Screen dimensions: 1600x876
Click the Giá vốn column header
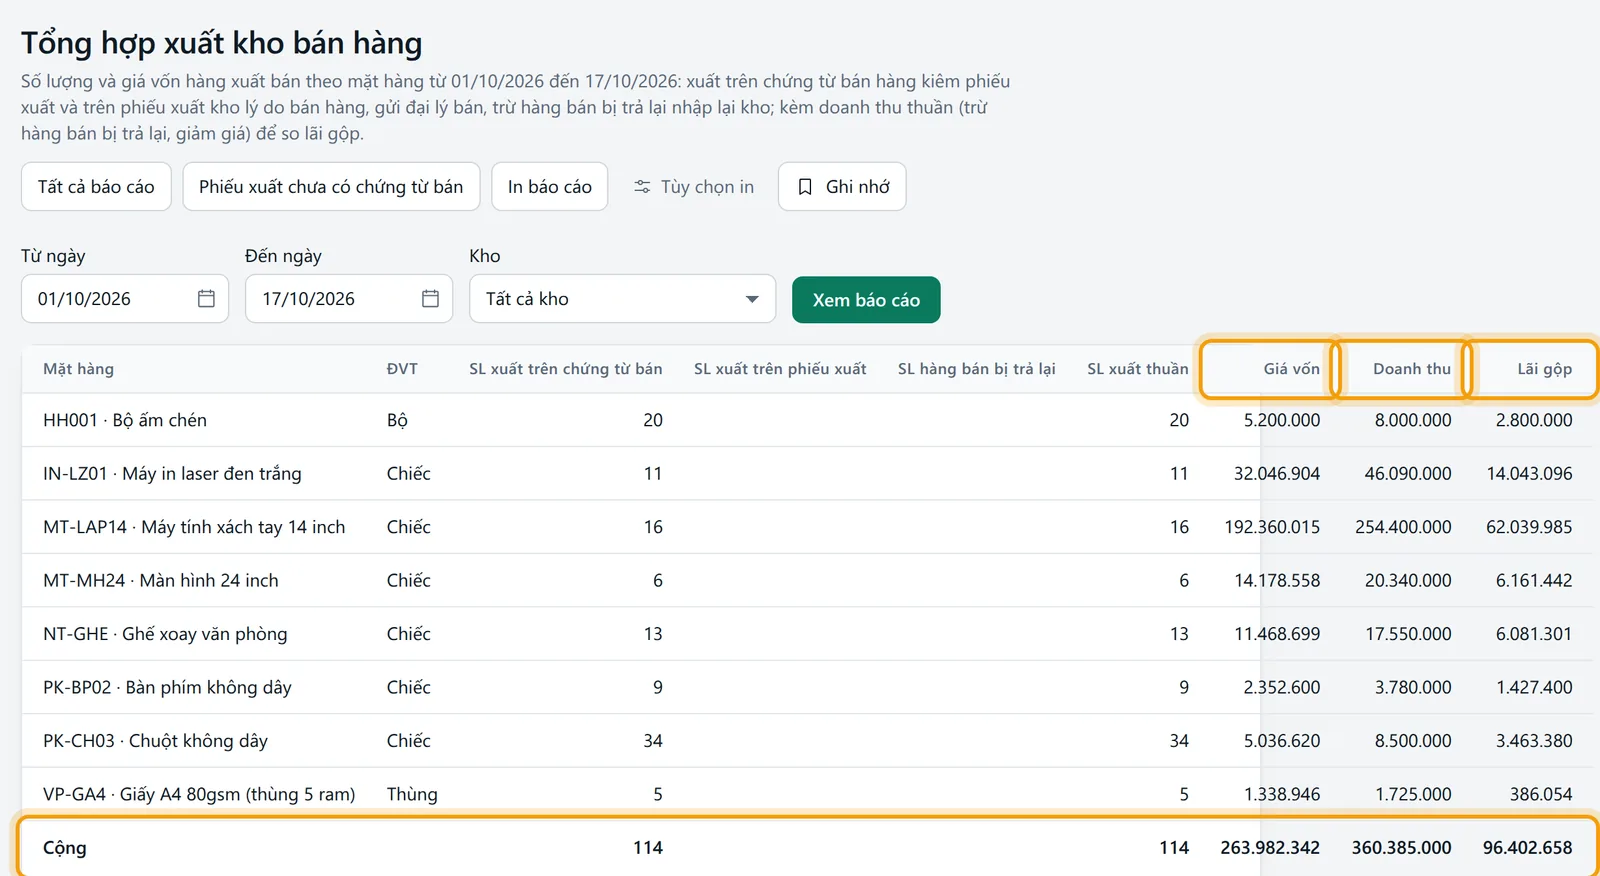point(1291,369)
